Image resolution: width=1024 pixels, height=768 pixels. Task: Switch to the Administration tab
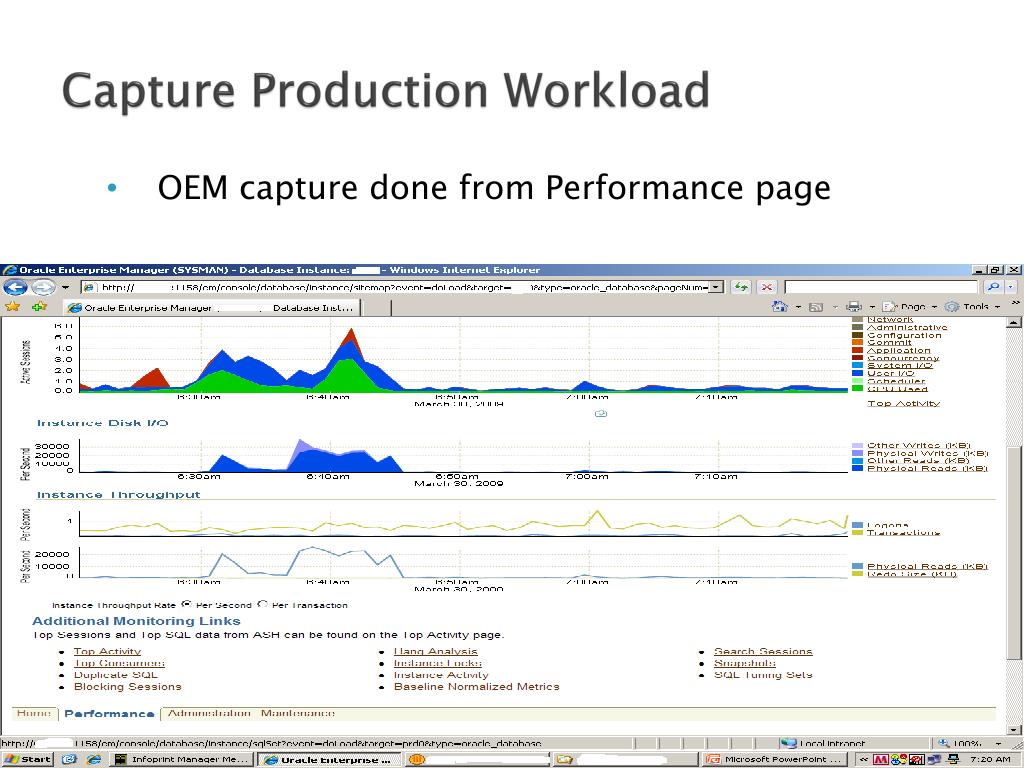coord(209,713)
